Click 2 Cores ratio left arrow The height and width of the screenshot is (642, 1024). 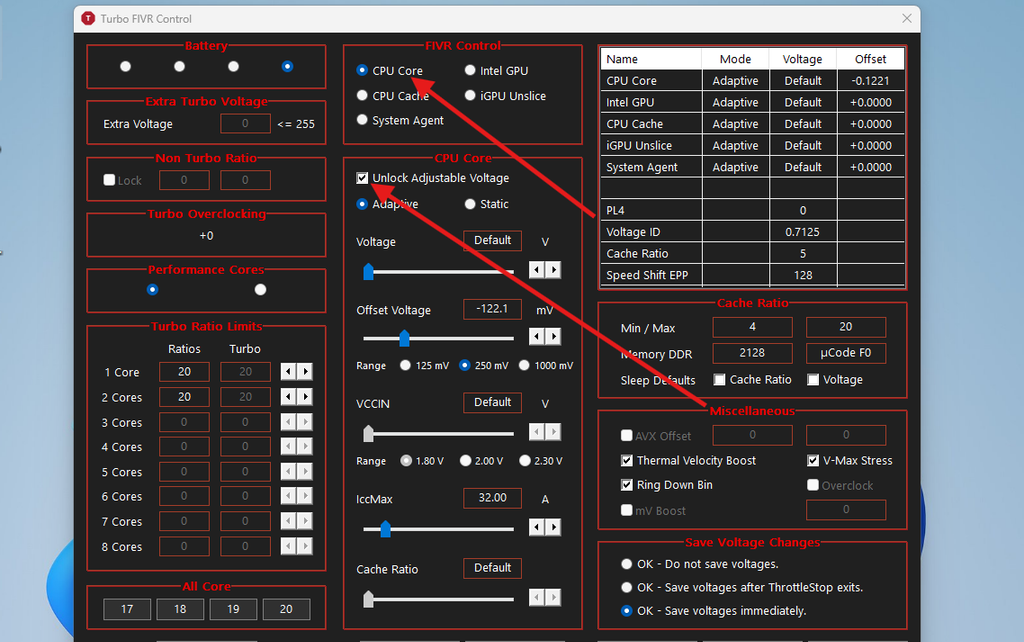pos(288,396)
